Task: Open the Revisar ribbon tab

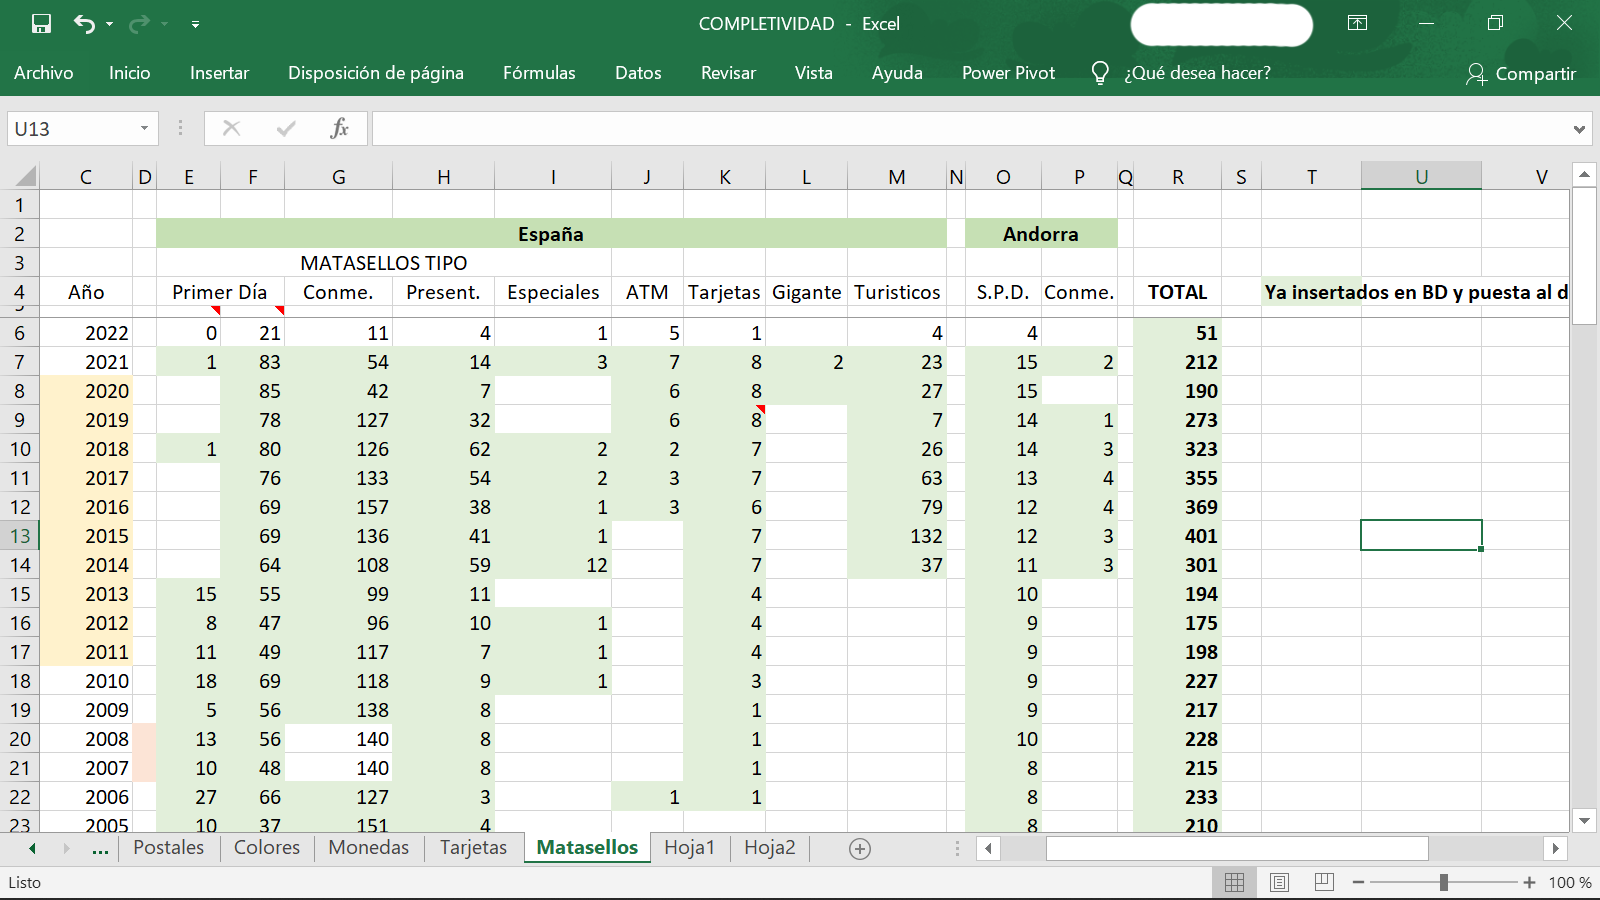Action: click(728, 73)
